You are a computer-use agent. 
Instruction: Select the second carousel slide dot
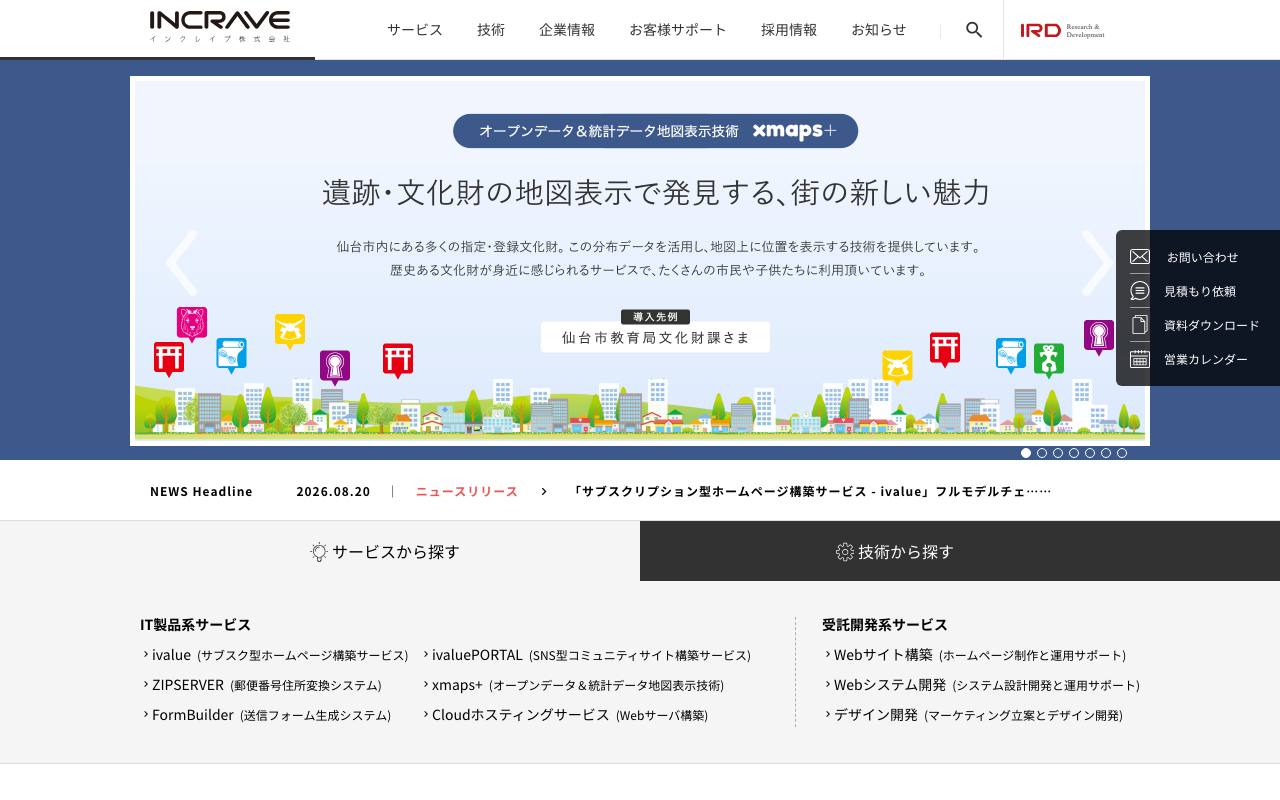point(1042,453)
